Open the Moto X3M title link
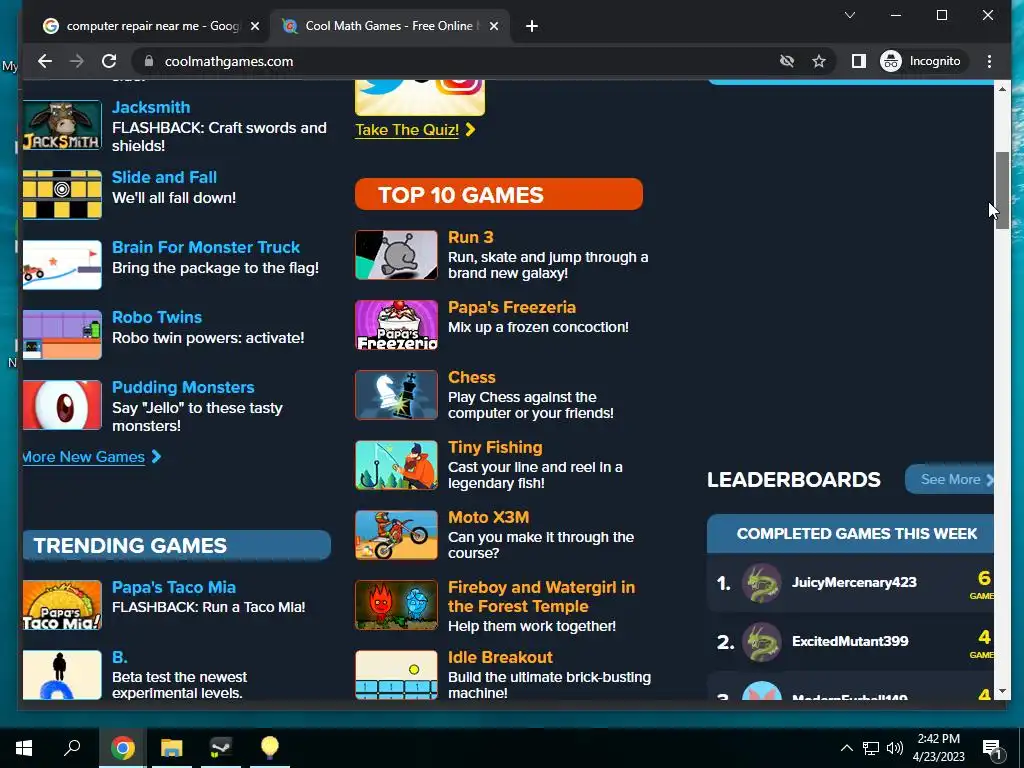1024x768 pixels. [x=488, y=517]
